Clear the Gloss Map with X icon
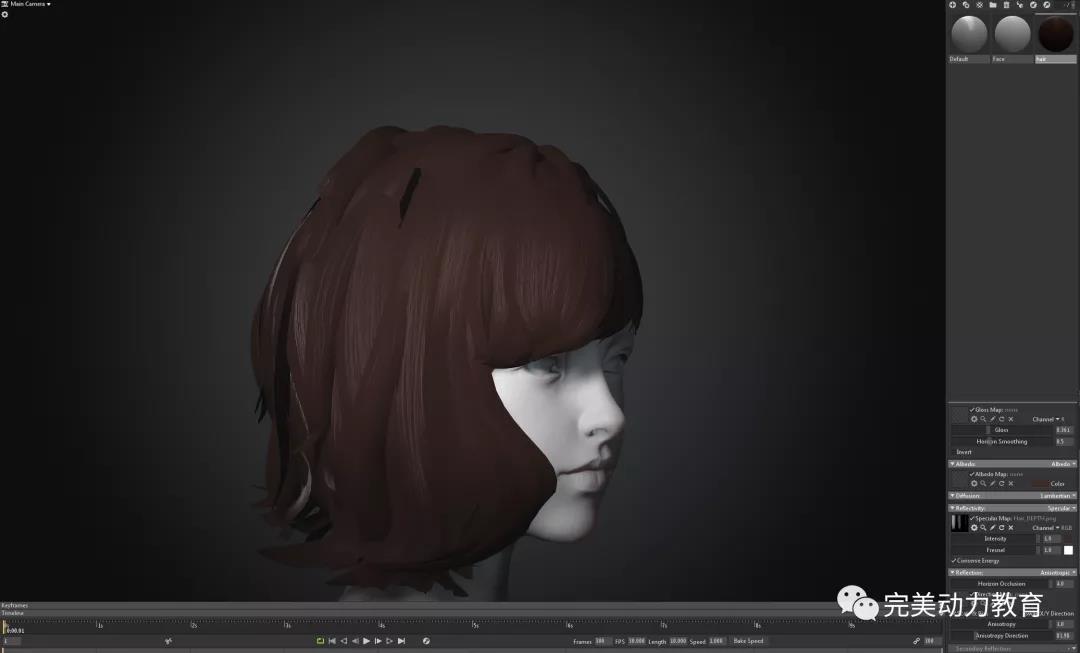Viewport: 1080px width, 653px height. [1011, 419]
